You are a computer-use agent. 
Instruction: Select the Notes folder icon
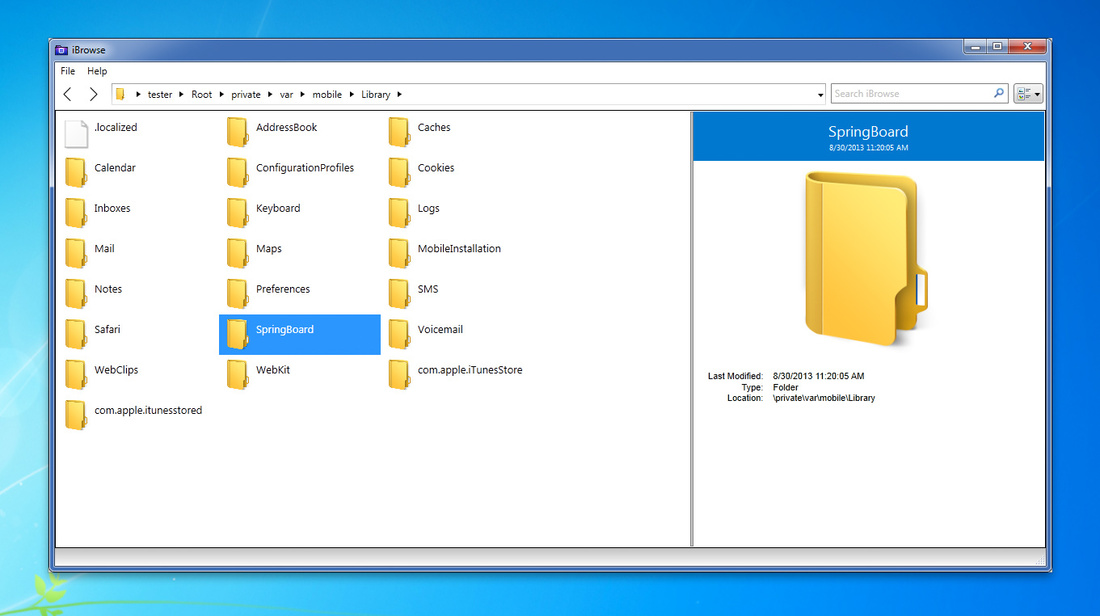(76, 294)
